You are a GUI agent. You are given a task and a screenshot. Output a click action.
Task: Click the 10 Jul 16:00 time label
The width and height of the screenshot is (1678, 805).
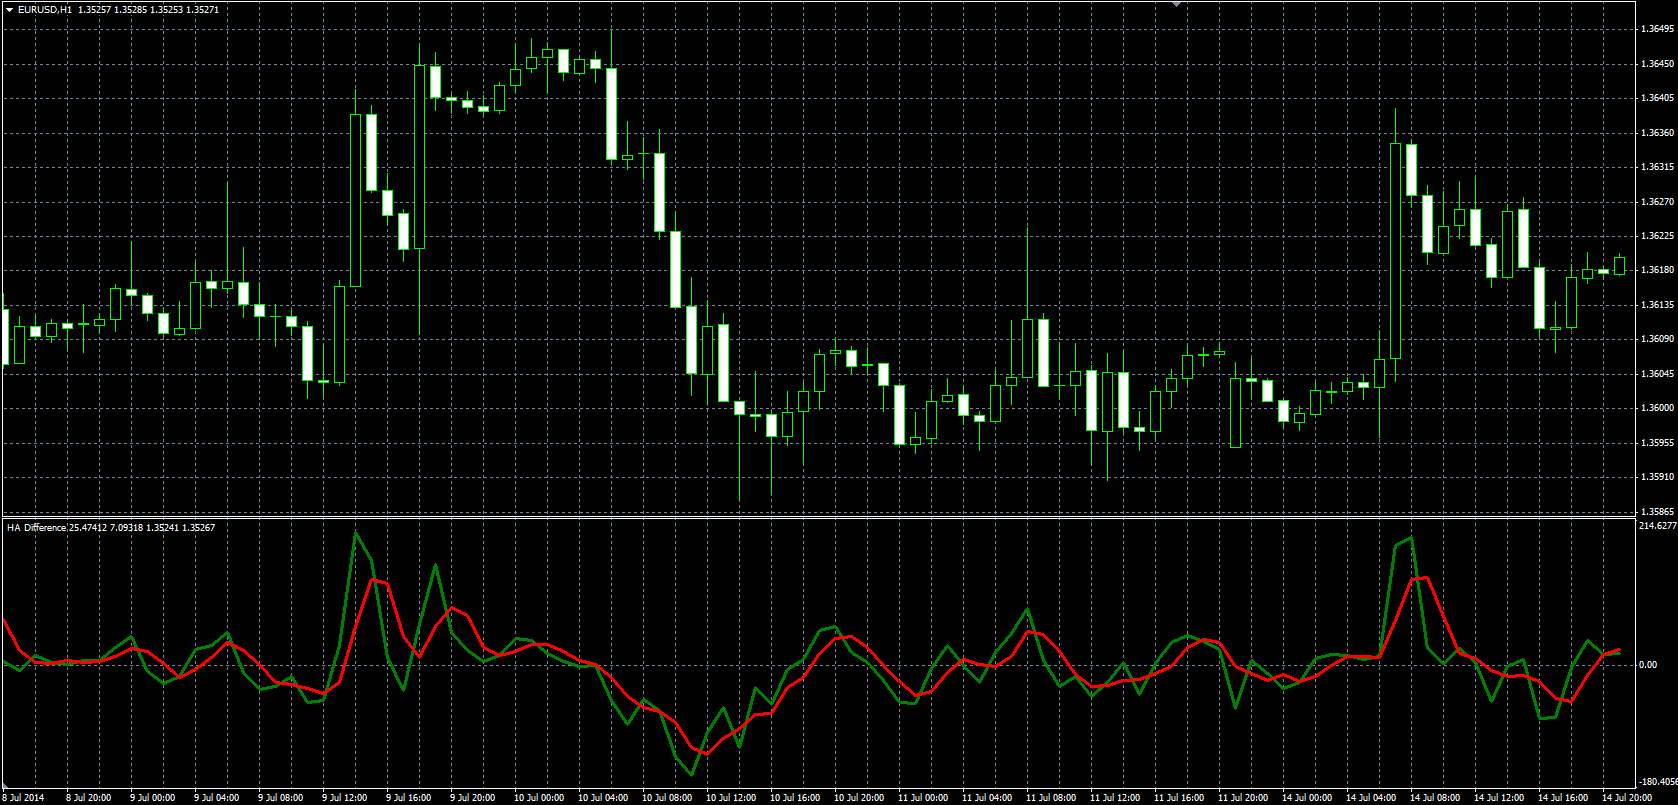tap(795, 797)
